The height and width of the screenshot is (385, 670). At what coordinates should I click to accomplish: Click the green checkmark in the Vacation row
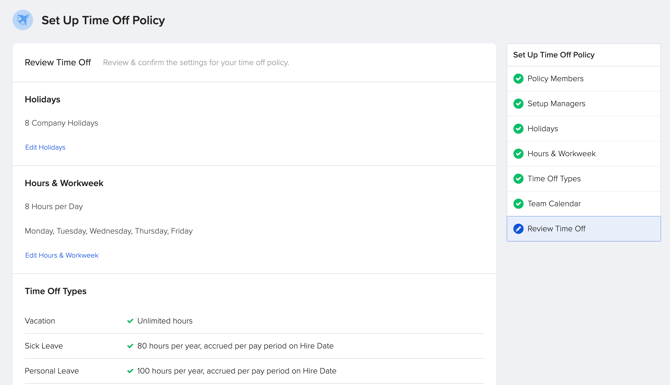[130, 321]
